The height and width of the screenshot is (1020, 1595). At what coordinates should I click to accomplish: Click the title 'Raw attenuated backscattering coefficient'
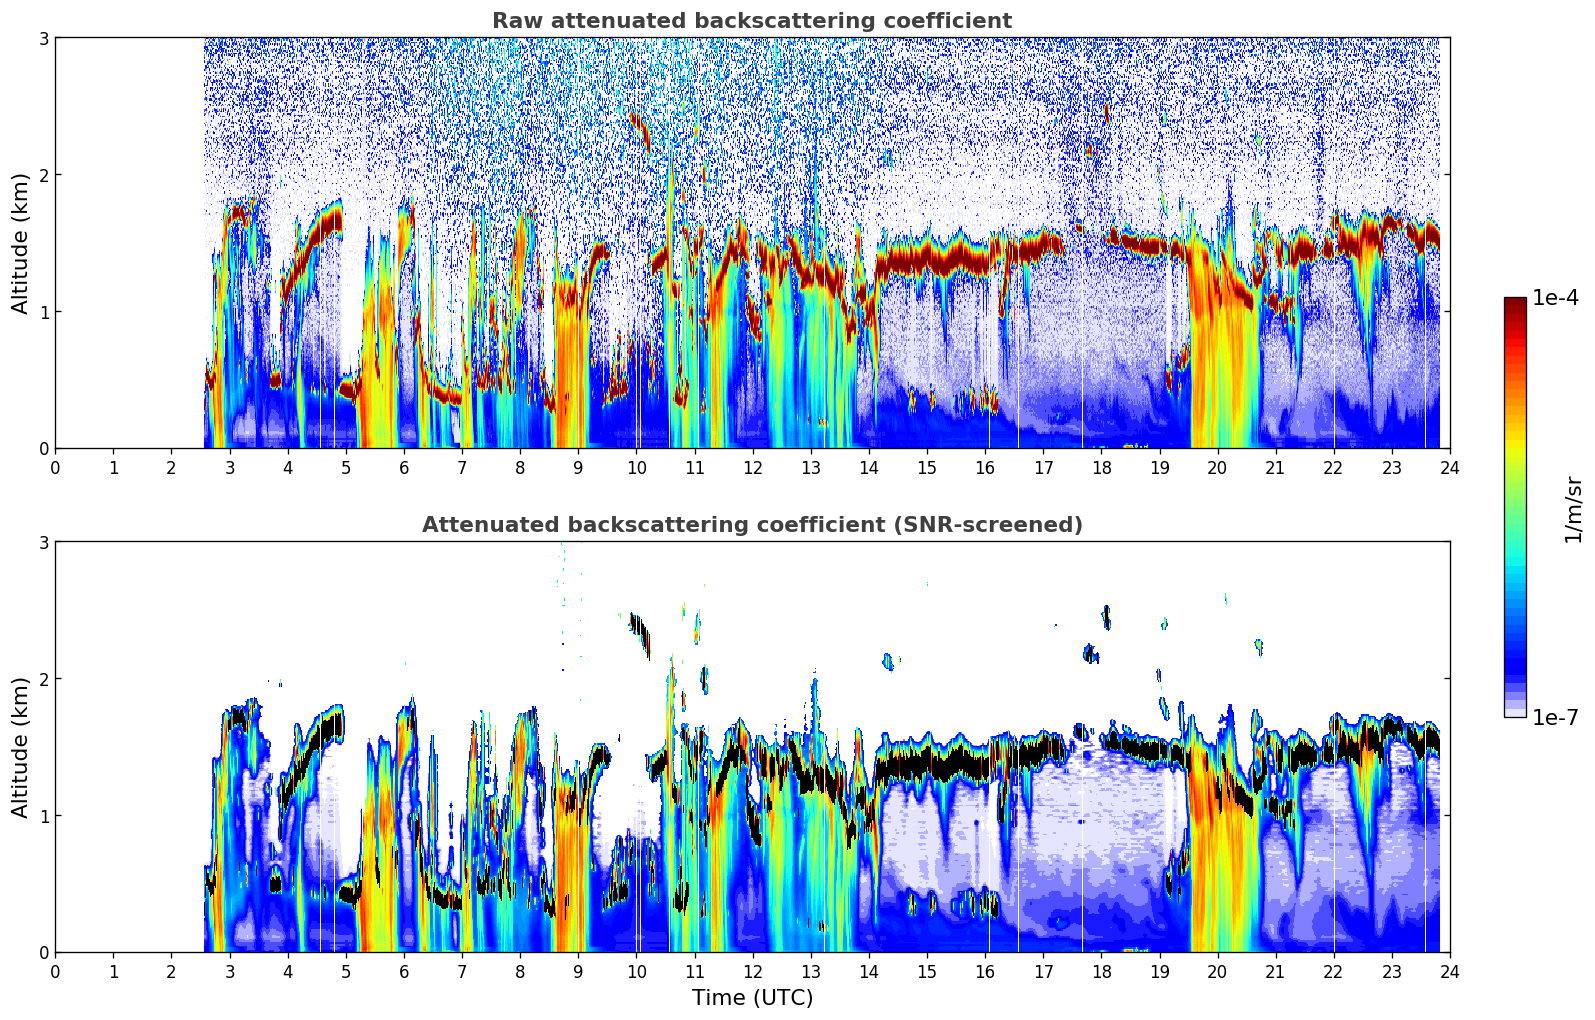point(752,21)
